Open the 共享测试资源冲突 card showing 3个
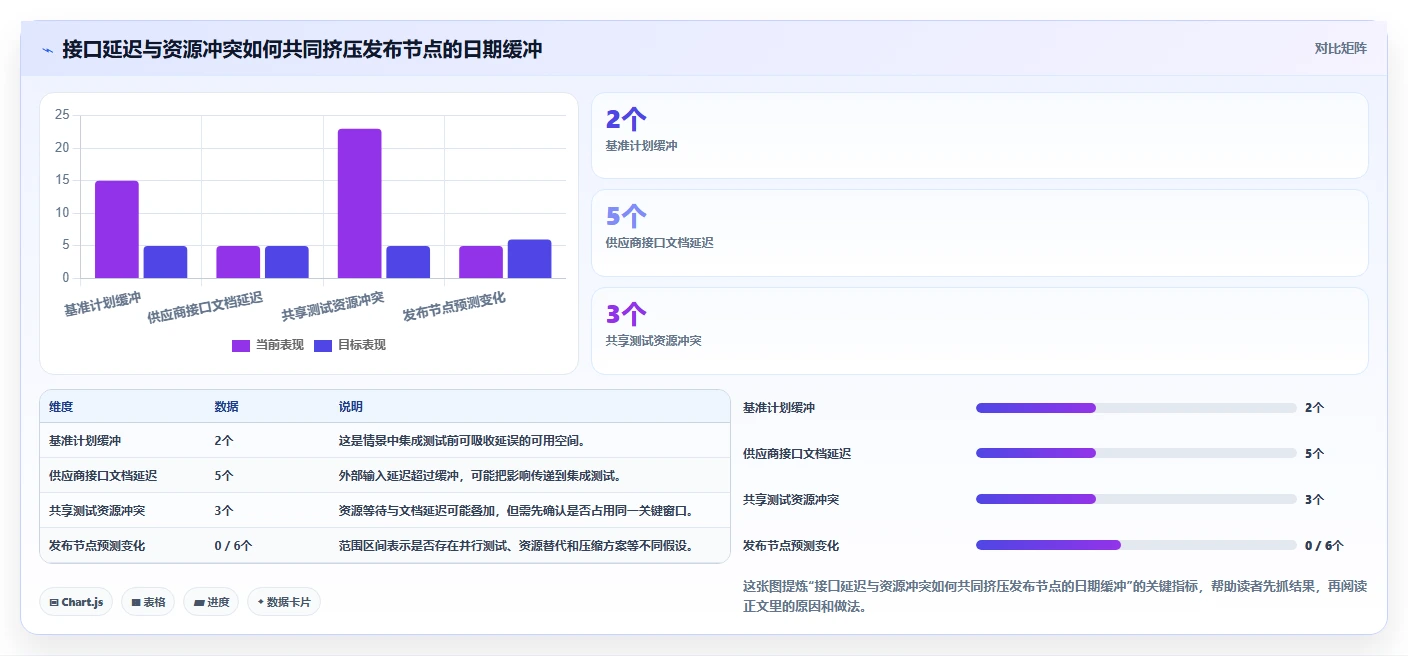This screenshot has height=656, width=1408. (x=979, y=331)
